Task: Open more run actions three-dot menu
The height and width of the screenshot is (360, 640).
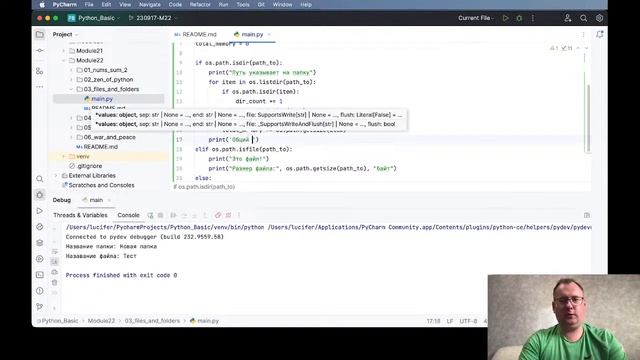Action: (x=533, y=18)
